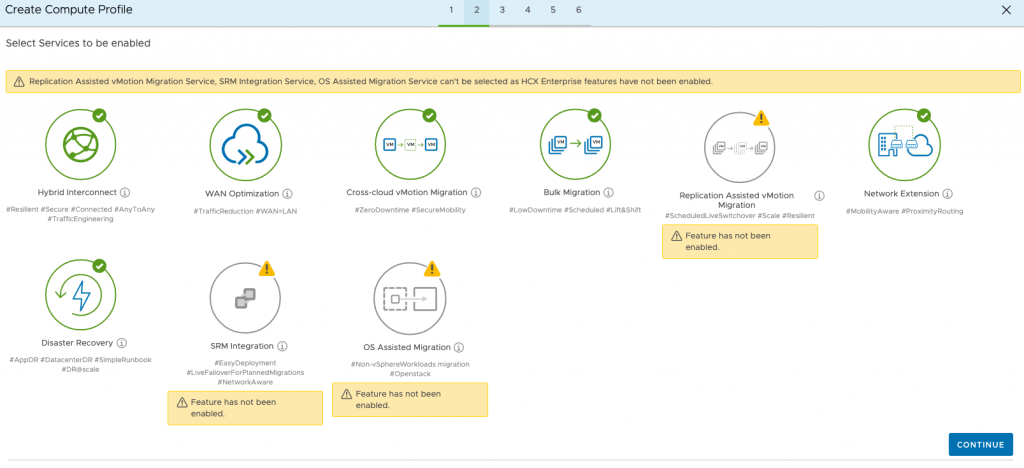The height and width of the screenshot is (468, 1024).
Task: Select the Network Extension service icon
Action: pyautogui.click(x=904, y=144)
